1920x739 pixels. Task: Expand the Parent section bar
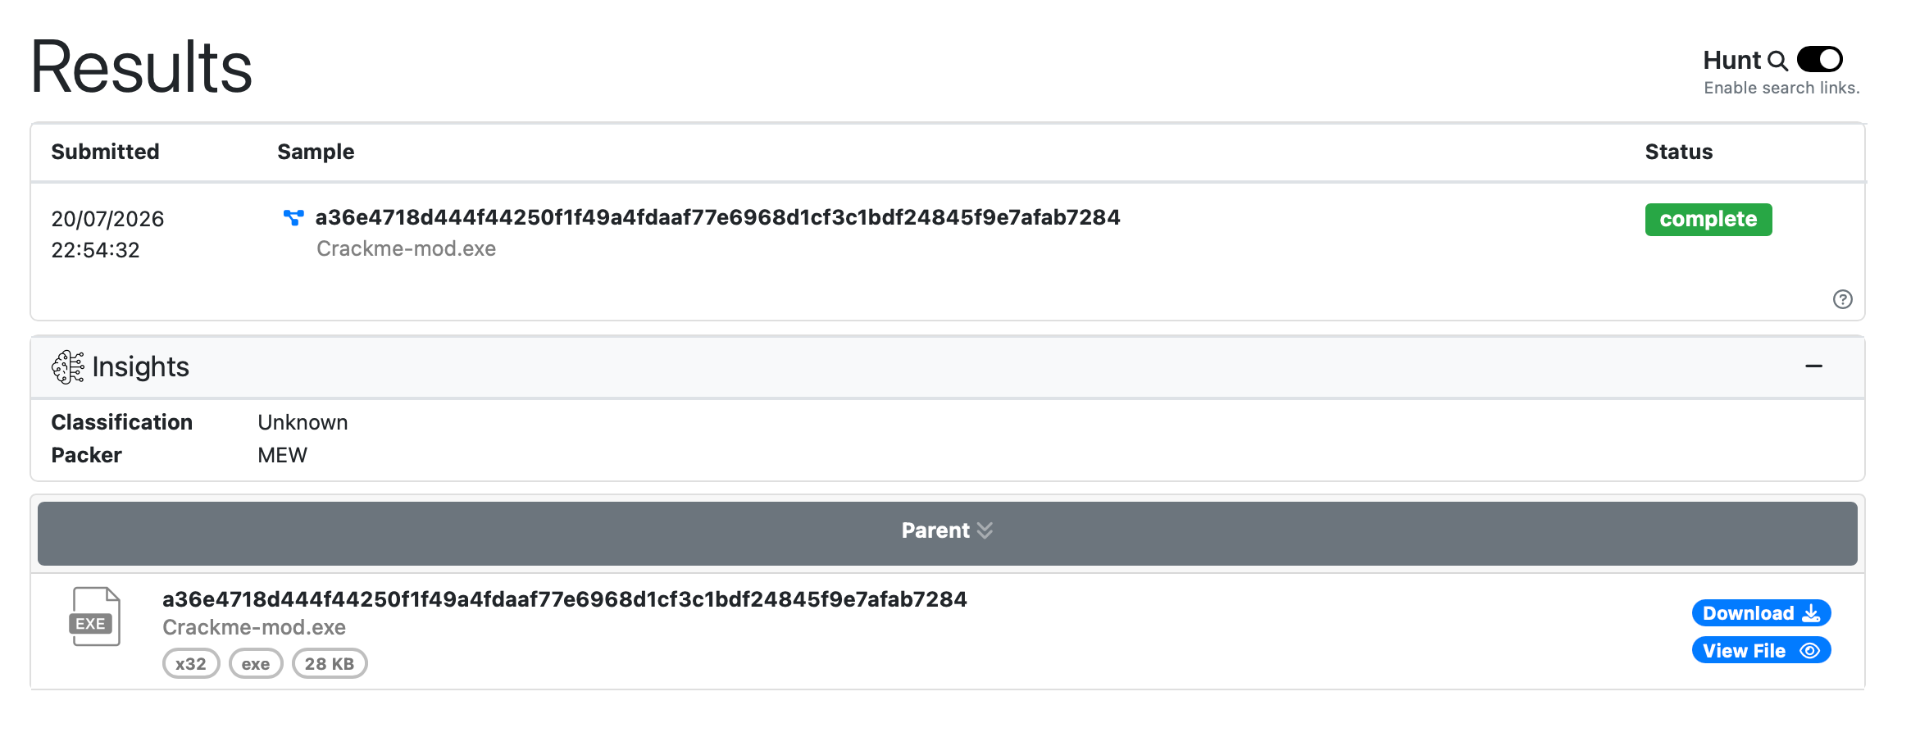(x=947, y=533)
